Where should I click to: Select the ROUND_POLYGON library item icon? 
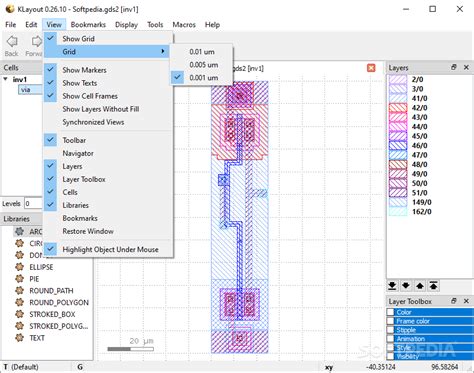20,302
